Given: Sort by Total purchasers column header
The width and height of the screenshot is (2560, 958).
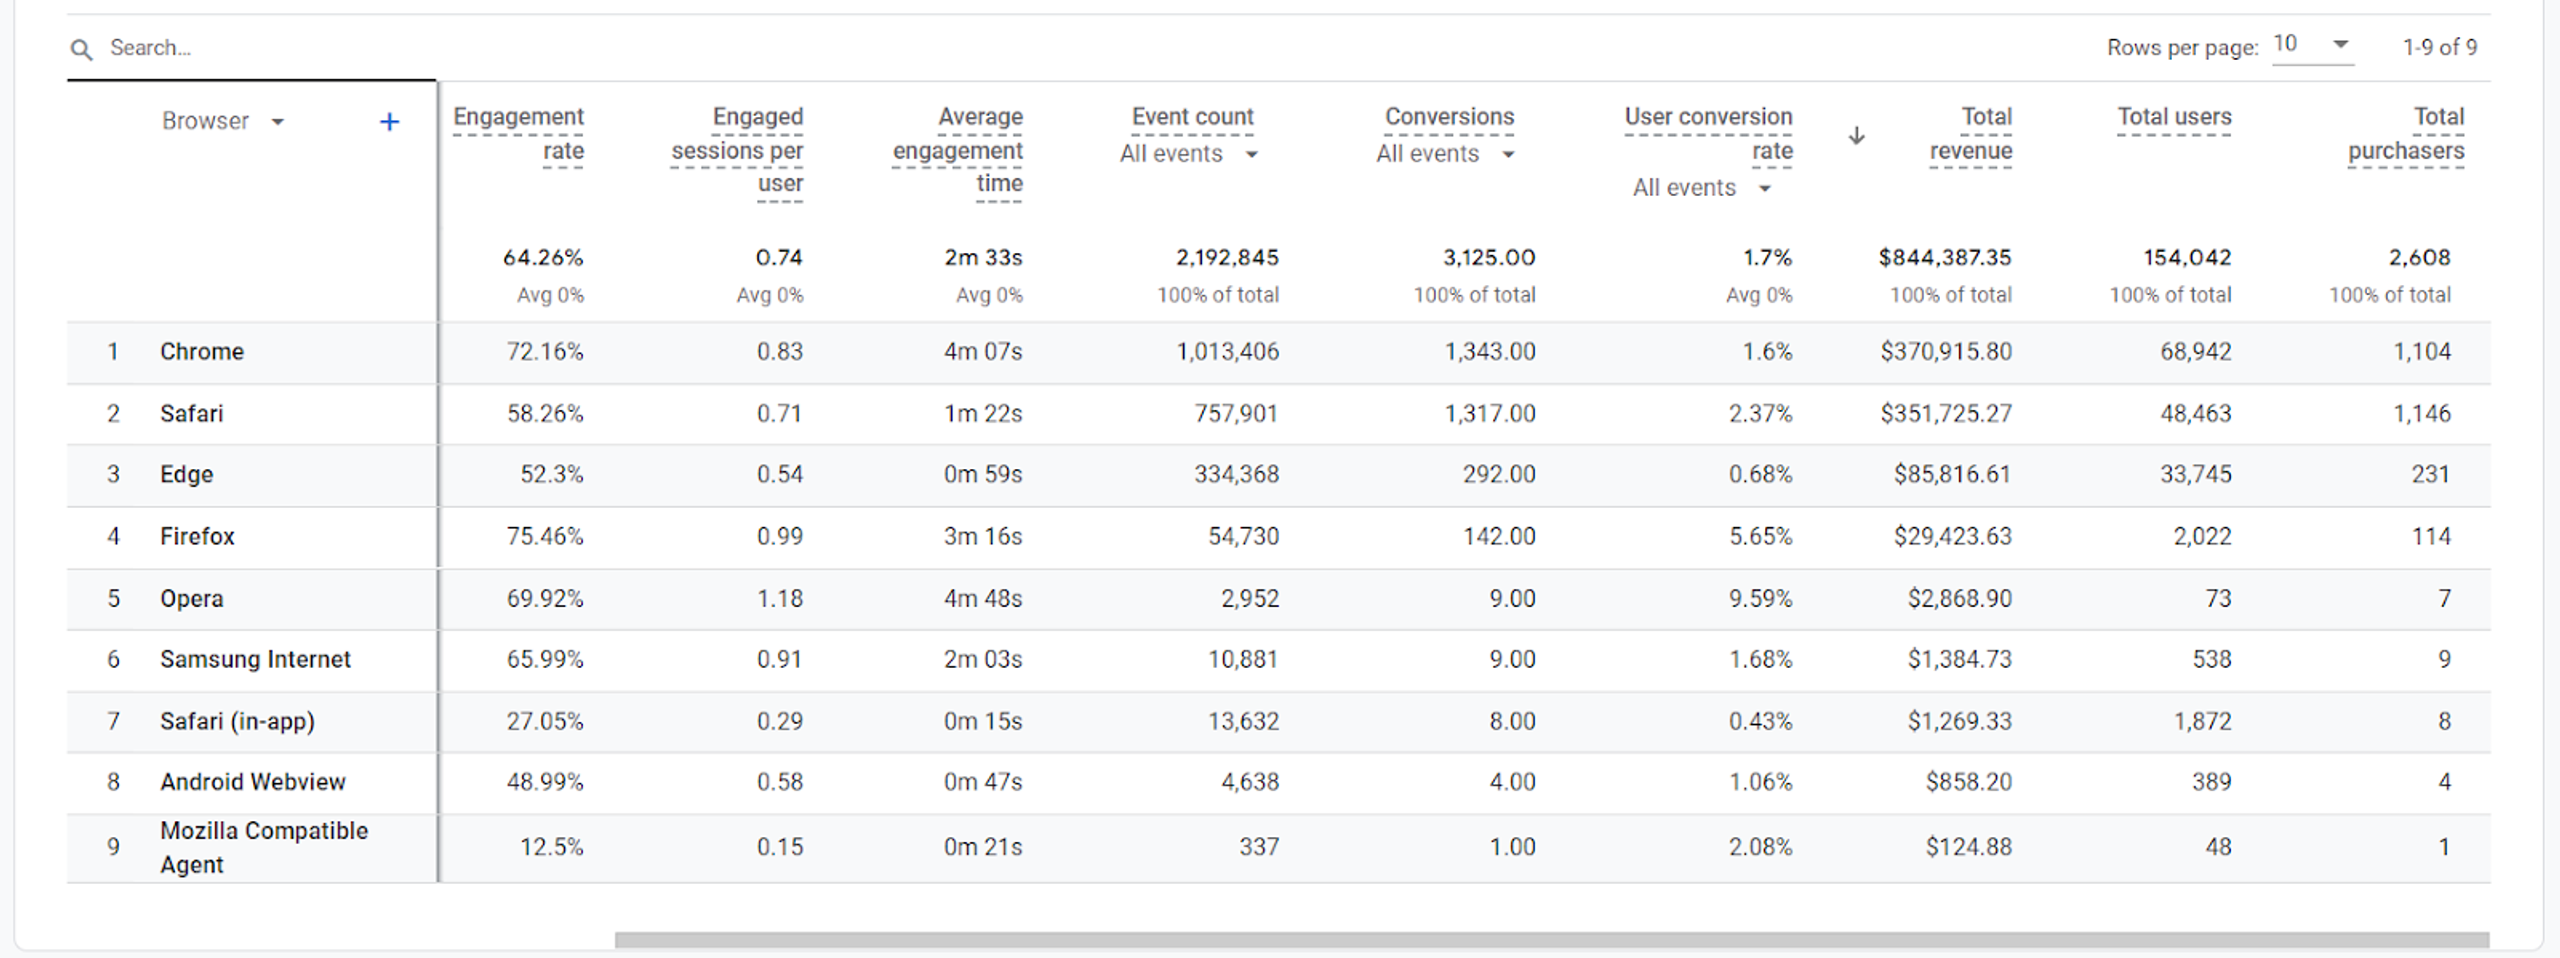Looking at the screenshot, I should click(2406, 133).
